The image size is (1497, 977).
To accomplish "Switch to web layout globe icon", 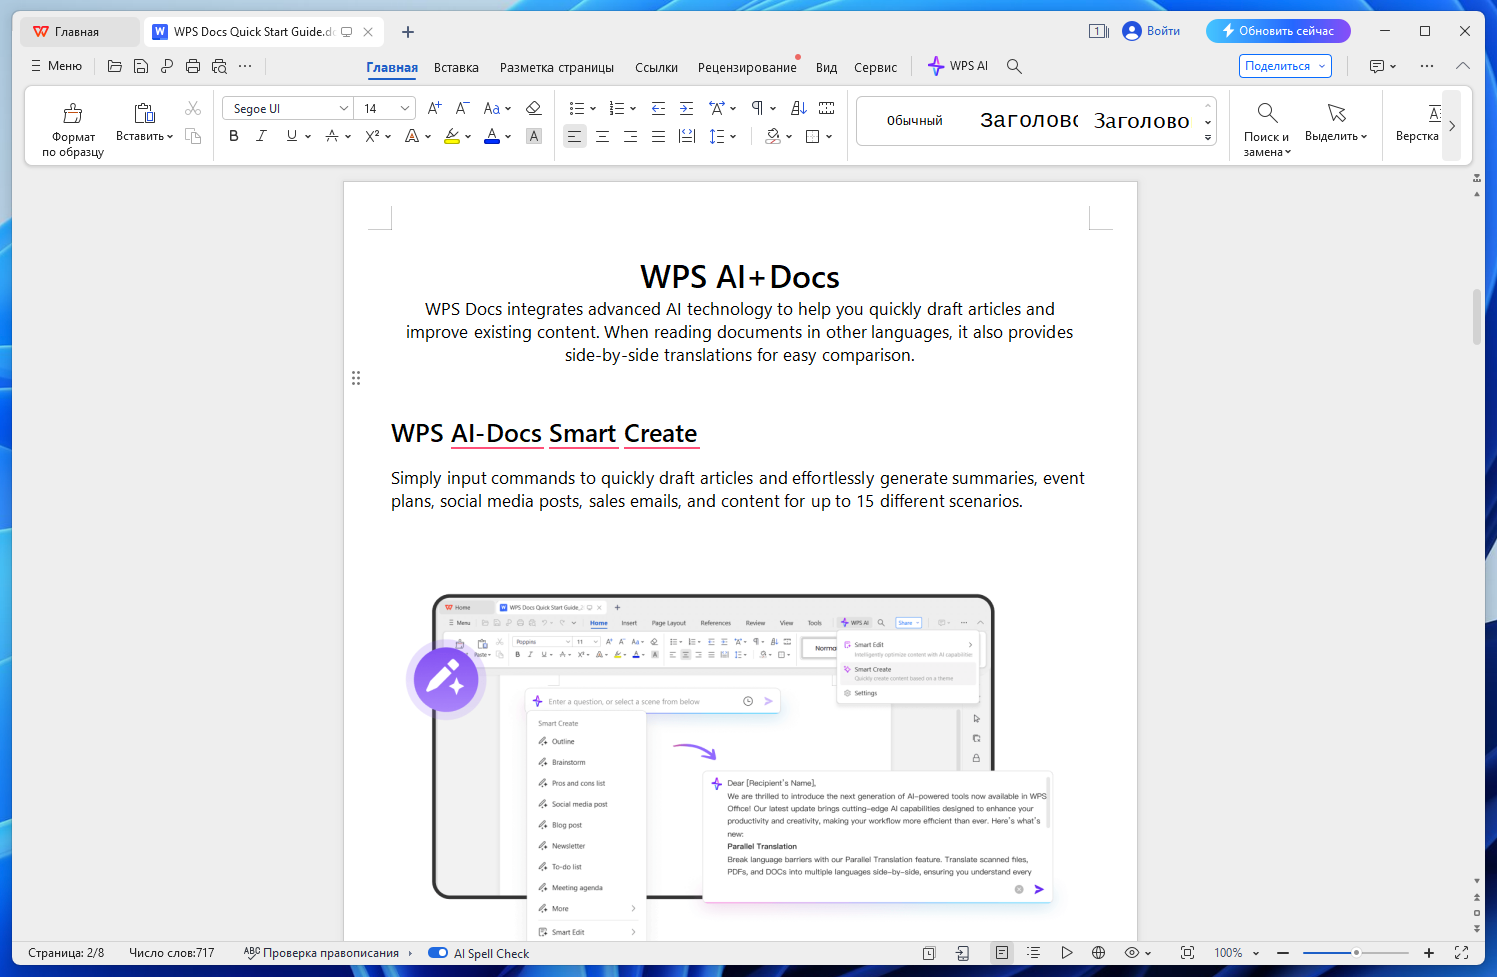I will [1098, 953].
